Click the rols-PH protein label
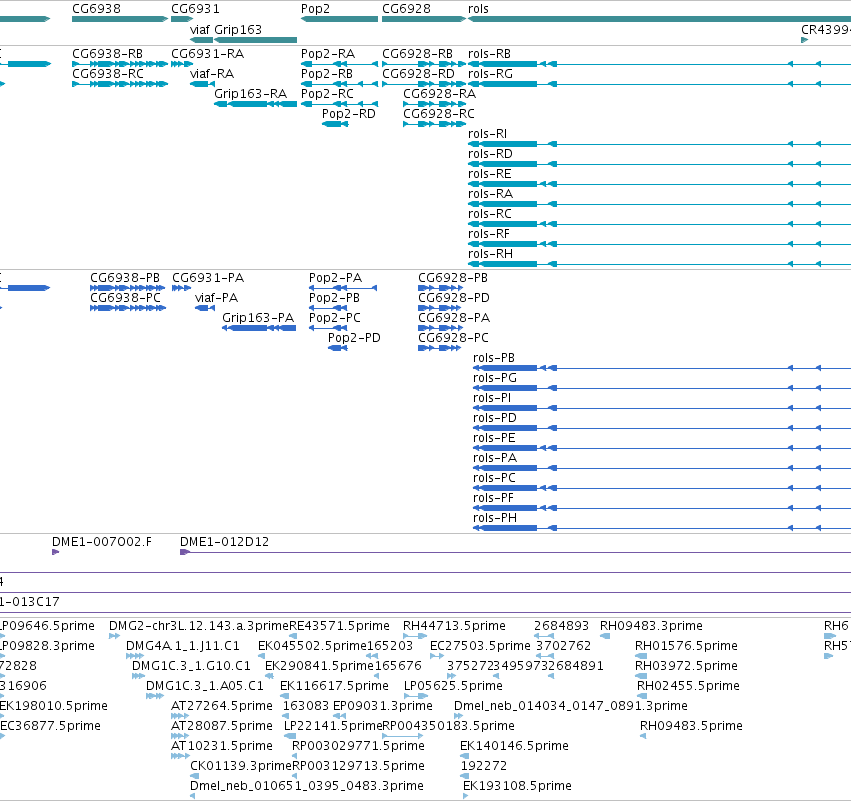 click(495, 518)
